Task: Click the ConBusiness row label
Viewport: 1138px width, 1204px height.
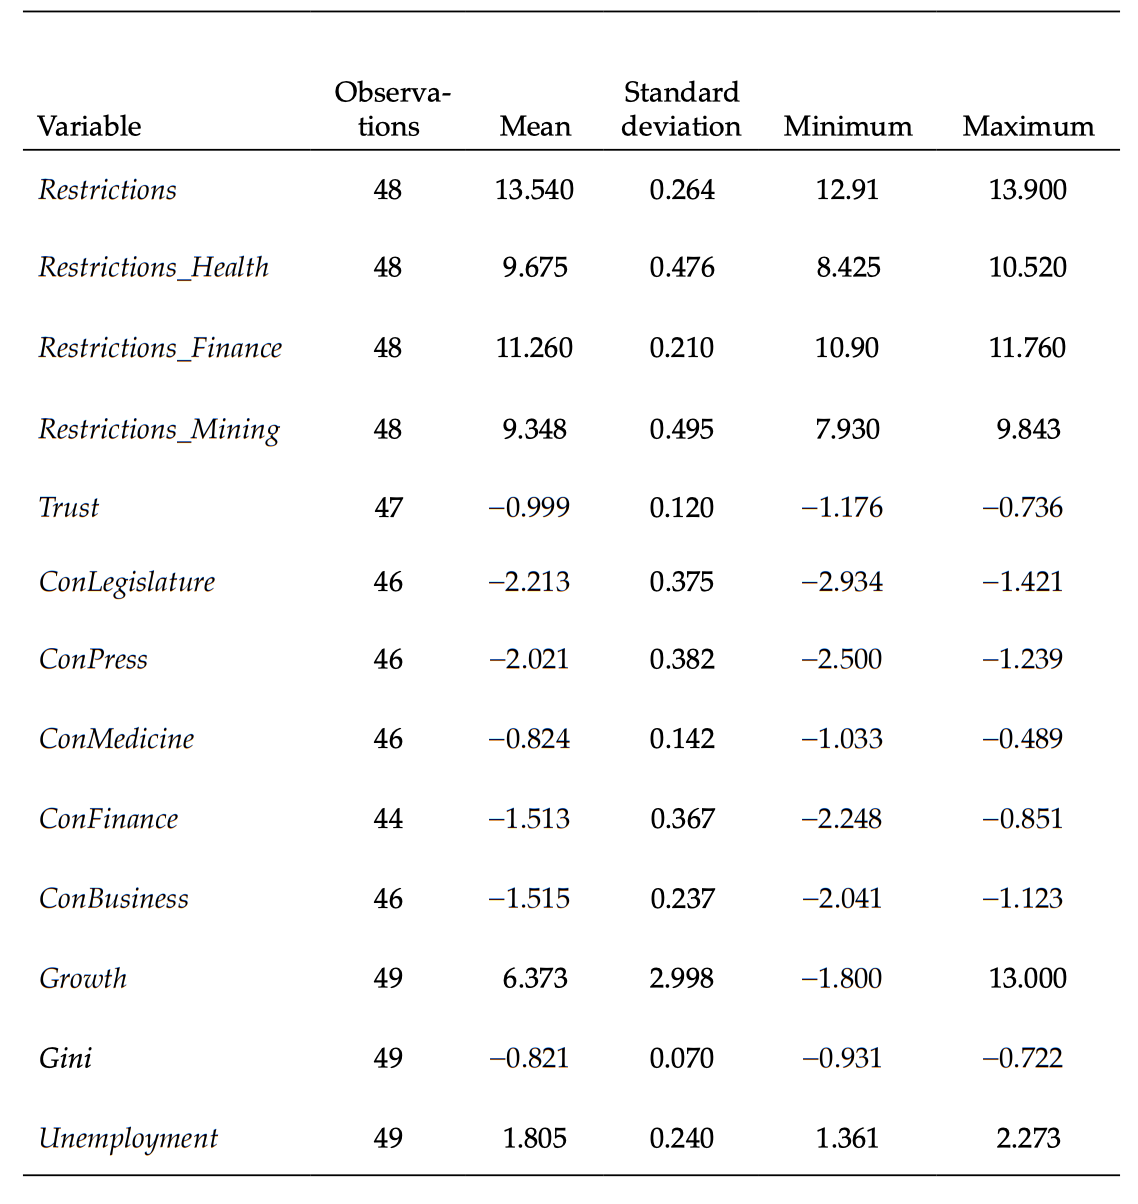Action: [113, 898]
